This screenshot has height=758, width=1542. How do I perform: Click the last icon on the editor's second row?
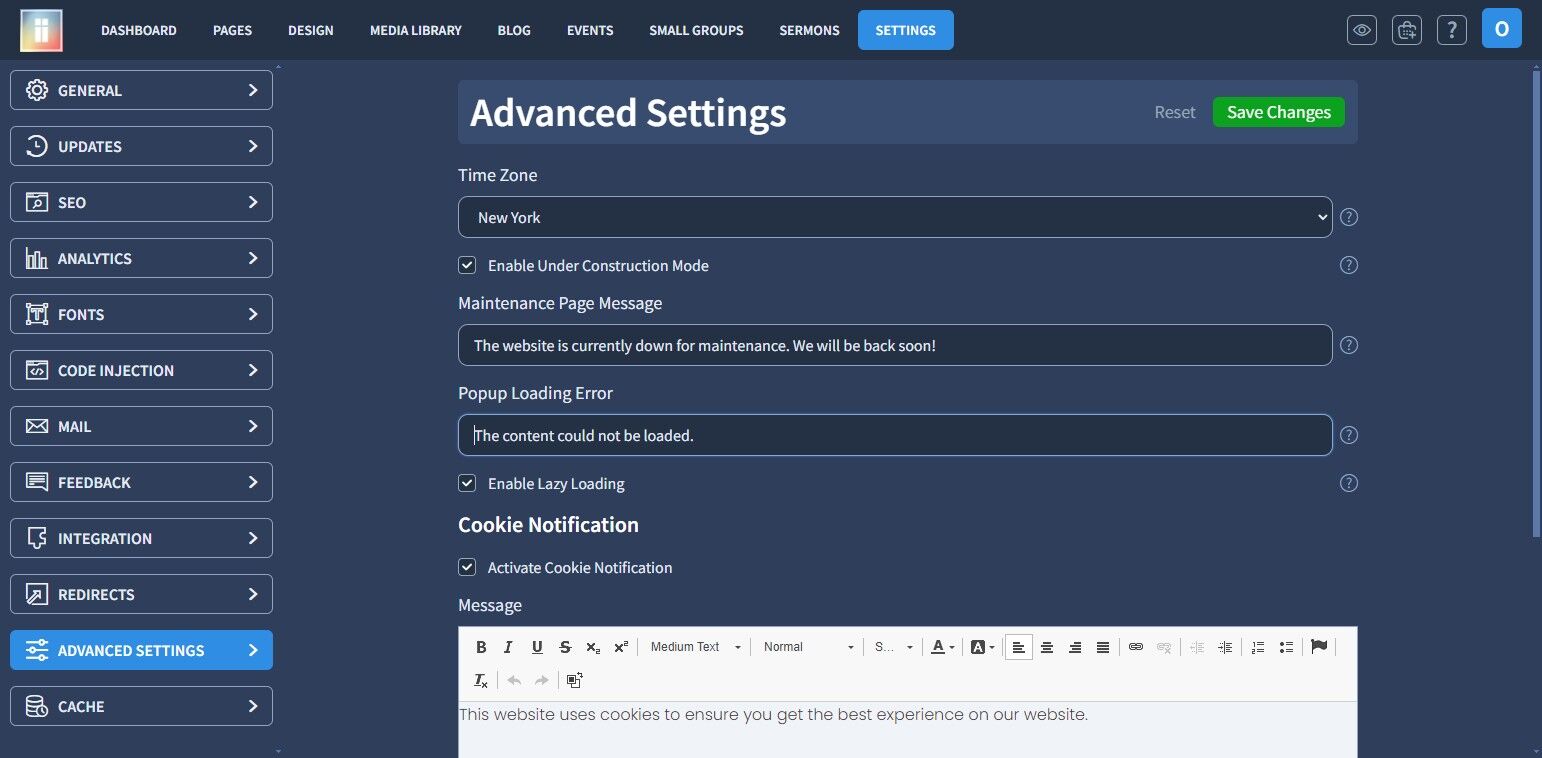pos(575,680)
